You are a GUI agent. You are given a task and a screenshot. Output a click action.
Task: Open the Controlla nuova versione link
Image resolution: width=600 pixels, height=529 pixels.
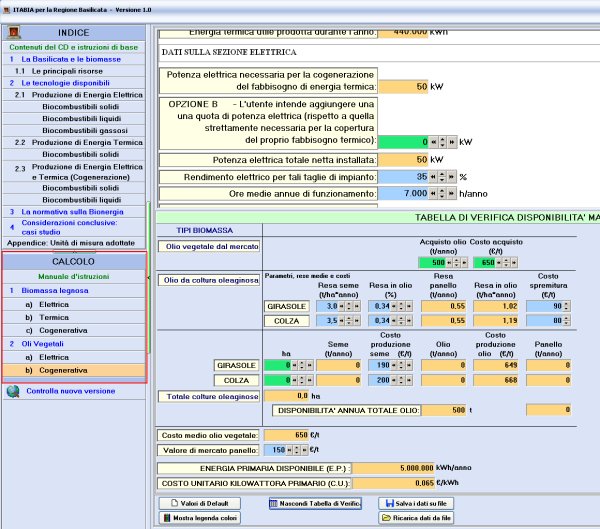point(70,391)
